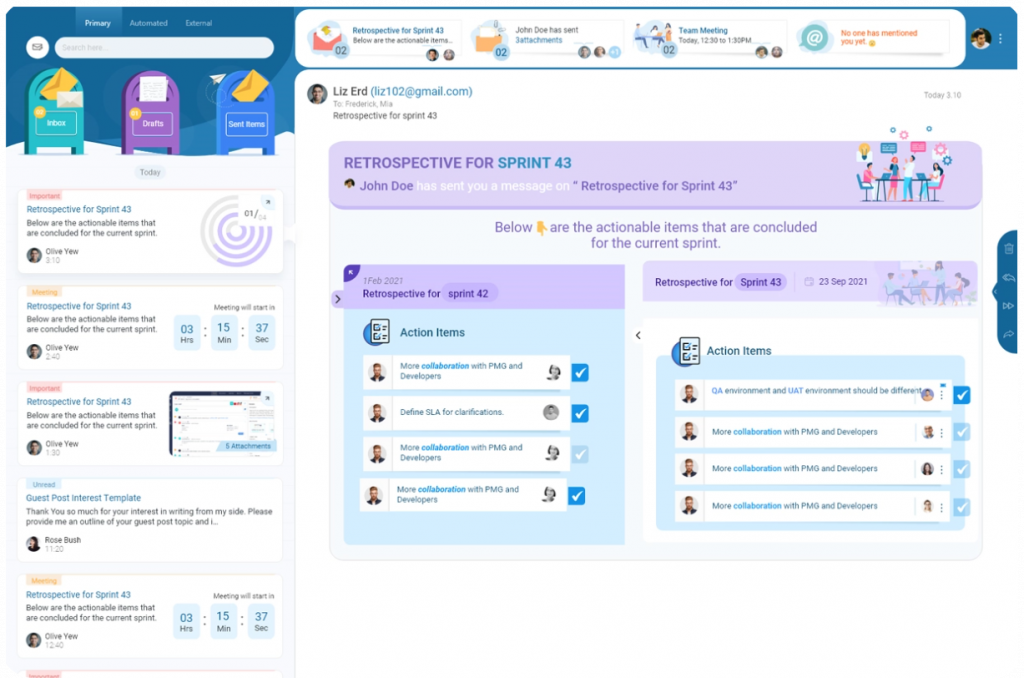Click the Sprint 43 pill tag

pyautogui.click(x=760, y=282)
